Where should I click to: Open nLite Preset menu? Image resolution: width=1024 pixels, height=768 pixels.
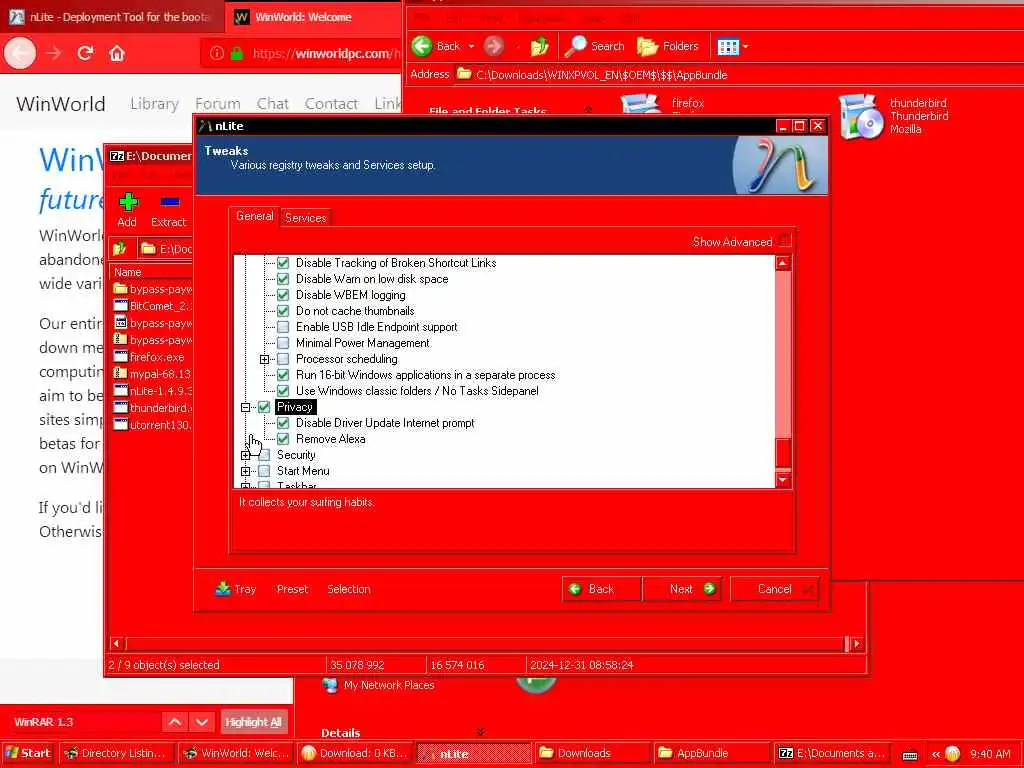(x=292, y=589)
